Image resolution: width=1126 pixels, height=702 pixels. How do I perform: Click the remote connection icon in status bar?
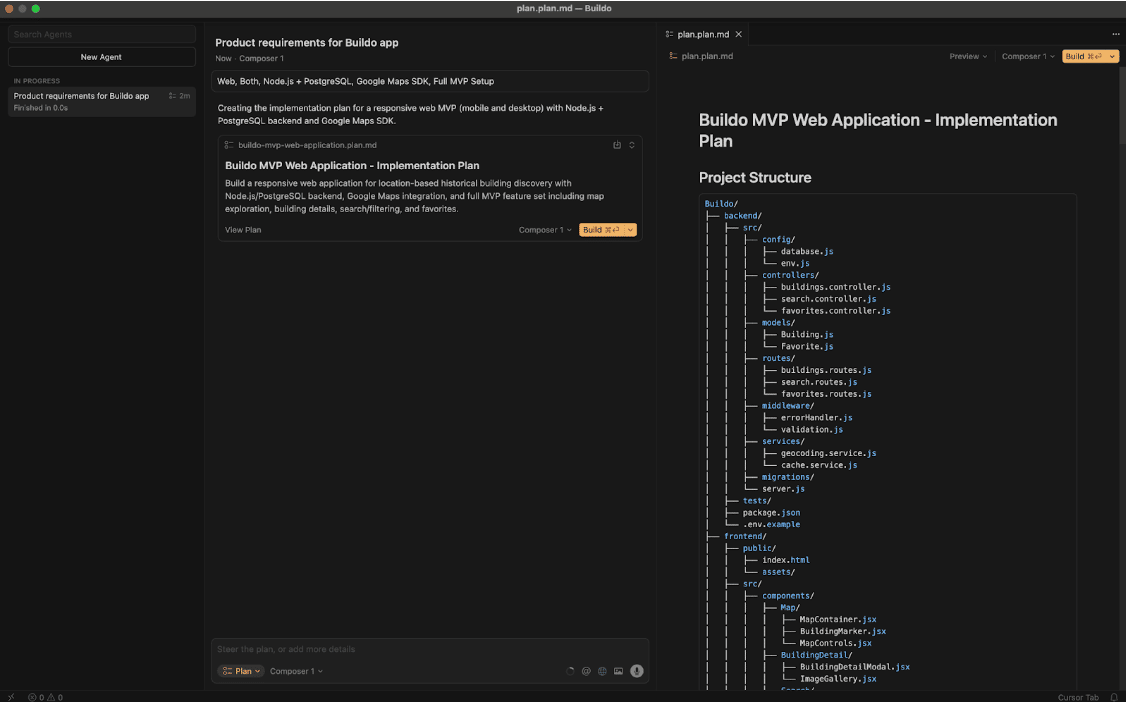(x=11, y=697)
